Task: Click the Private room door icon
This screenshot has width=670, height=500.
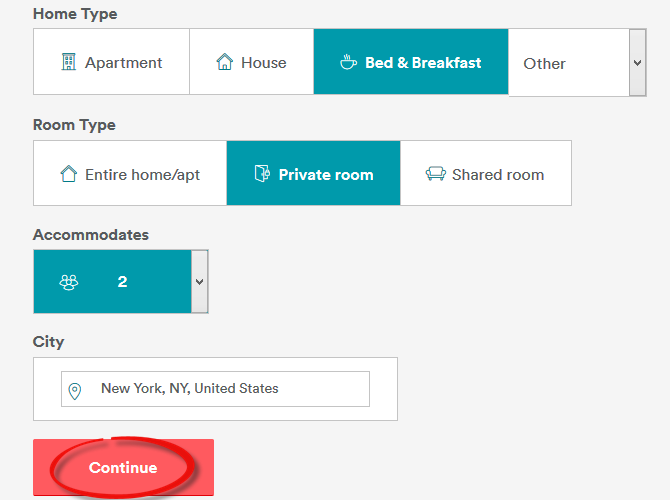Action: (262, 174)
